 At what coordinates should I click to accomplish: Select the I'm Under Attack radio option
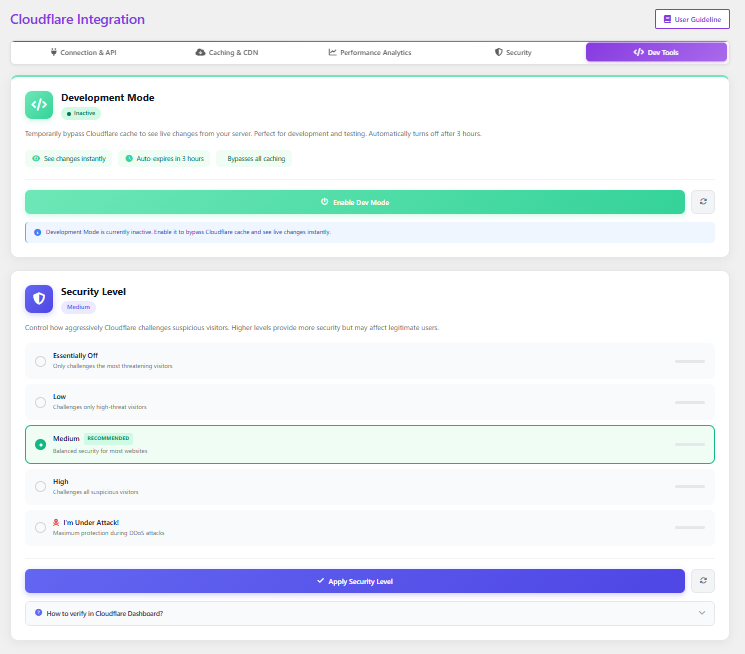coord(40,528)
